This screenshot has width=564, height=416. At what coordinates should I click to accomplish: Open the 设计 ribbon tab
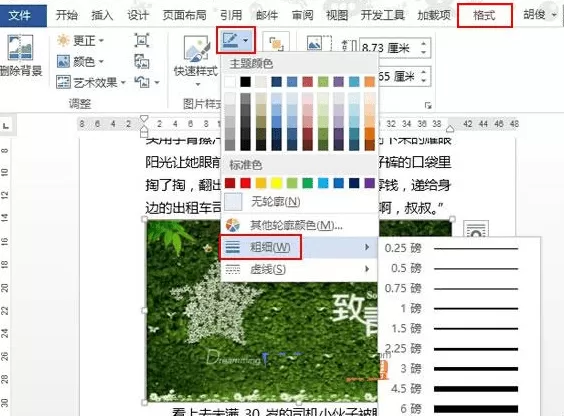pos(138,15)
